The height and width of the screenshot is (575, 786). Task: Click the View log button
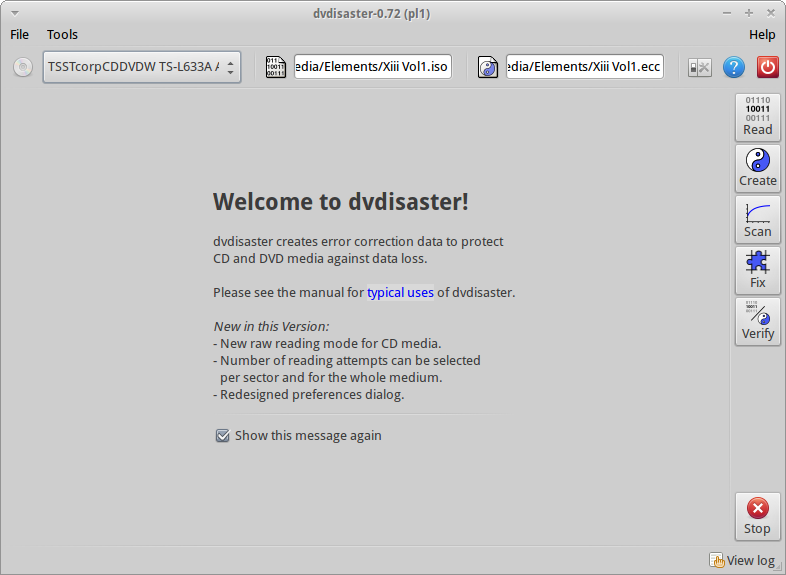(741, 561)
